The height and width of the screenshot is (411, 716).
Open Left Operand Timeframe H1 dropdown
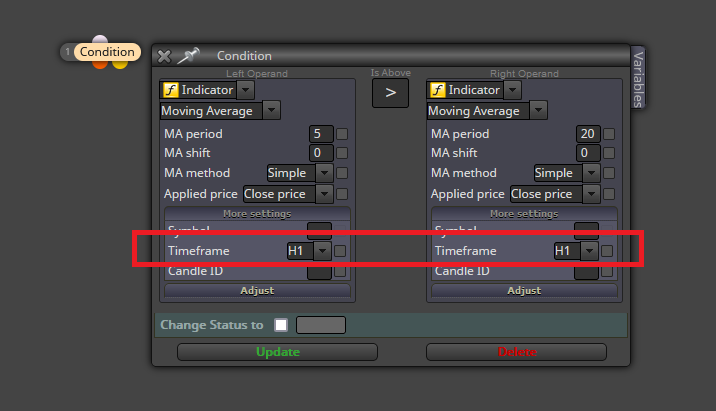(x=322, y=251)
